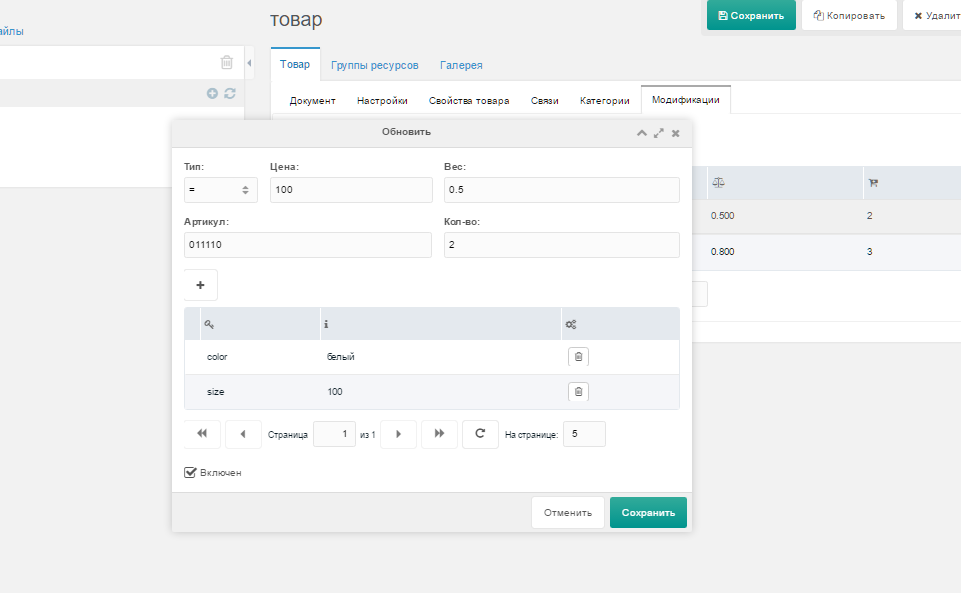Open the Тип dropdown
The width and height of the screenshot is (961, 593).
point(220,190)
